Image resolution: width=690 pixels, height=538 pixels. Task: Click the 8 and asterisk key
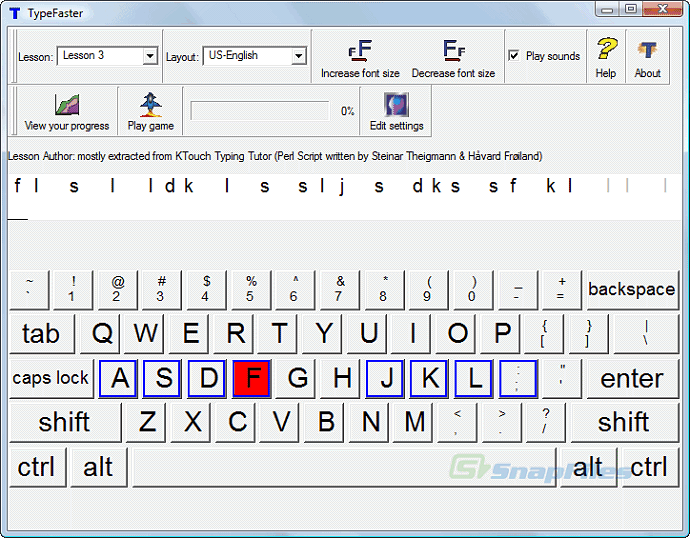tap(384, 290)
